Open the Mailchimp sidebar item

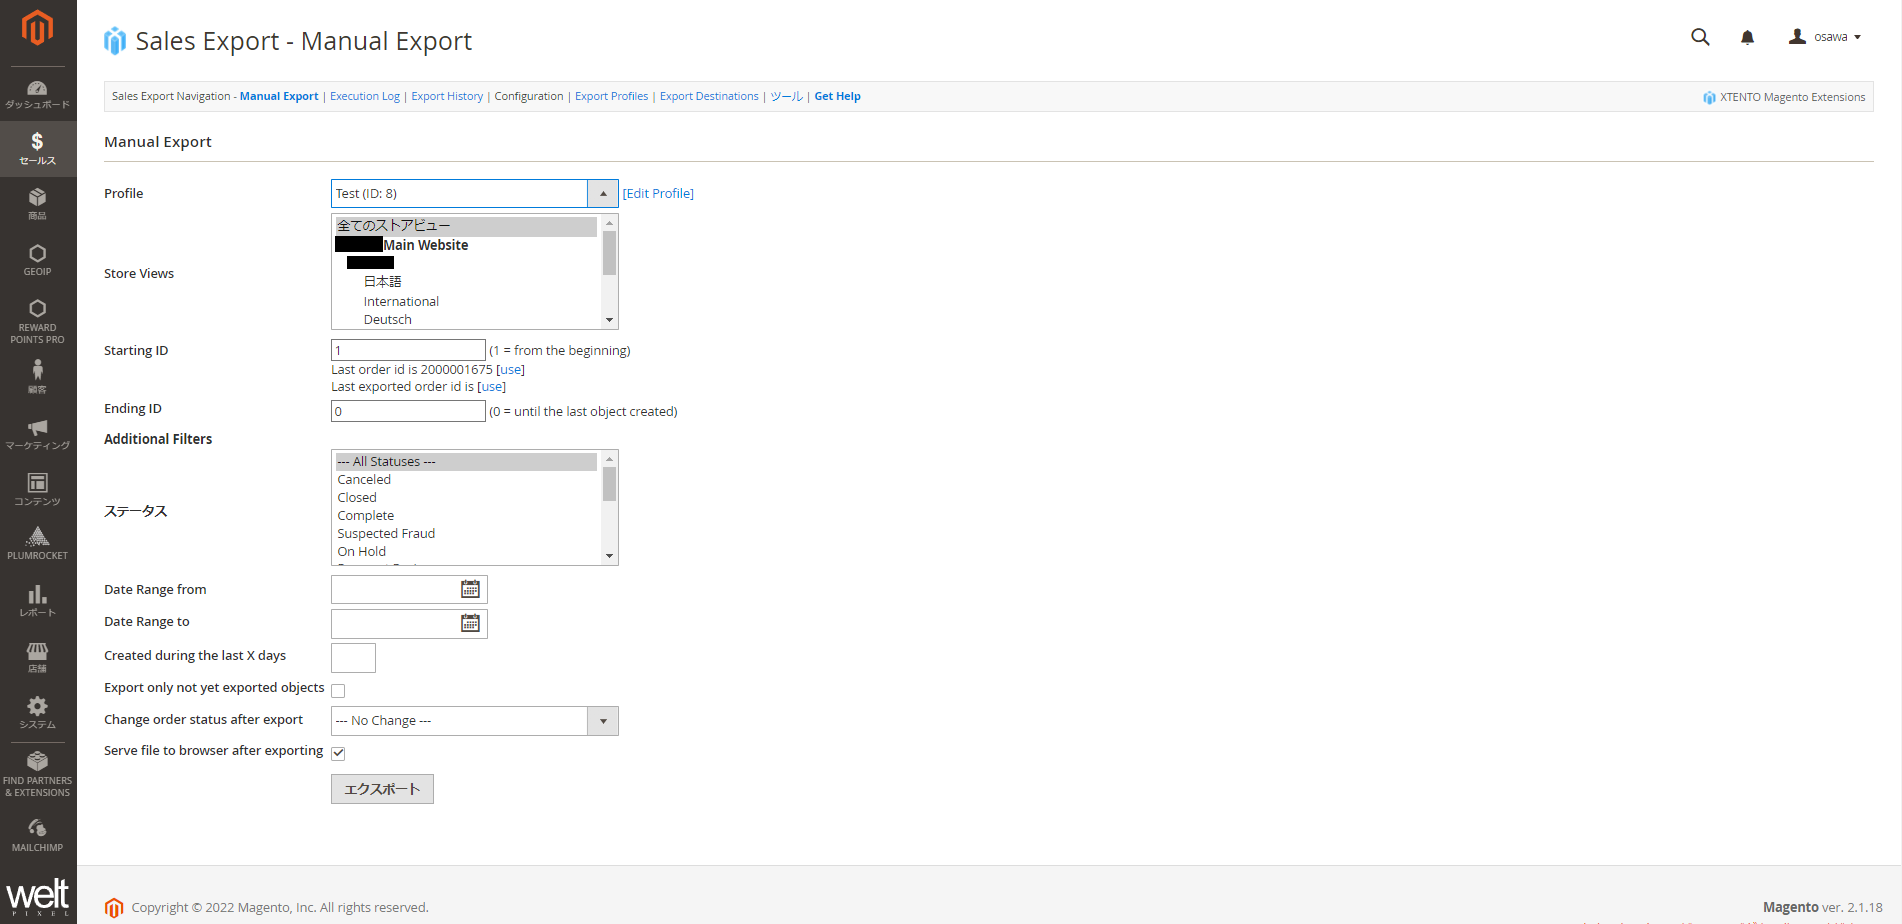tap(37, 835)
